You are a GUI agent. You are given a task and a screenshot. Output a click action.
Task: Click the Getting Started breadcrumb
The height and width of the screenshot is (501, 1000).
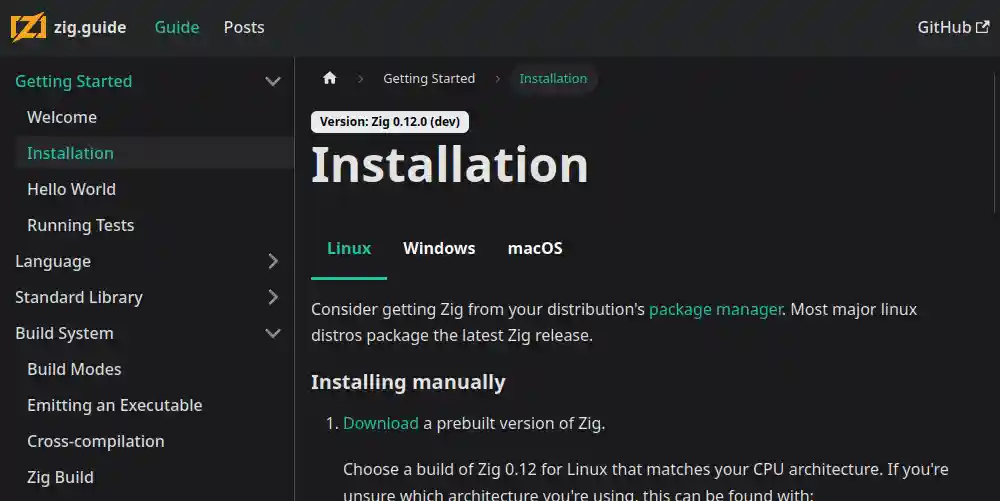coord(429,79)
